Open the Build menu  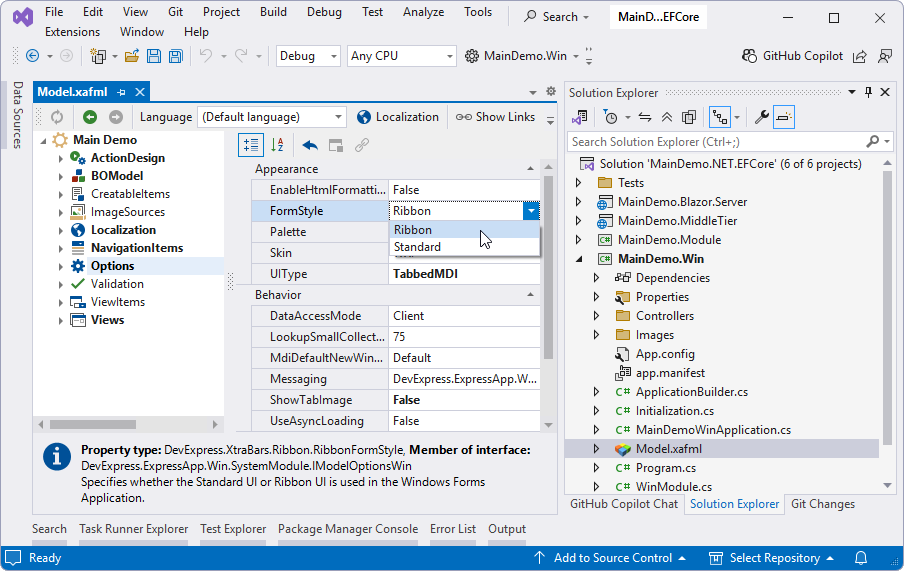[x=273, y=12]
